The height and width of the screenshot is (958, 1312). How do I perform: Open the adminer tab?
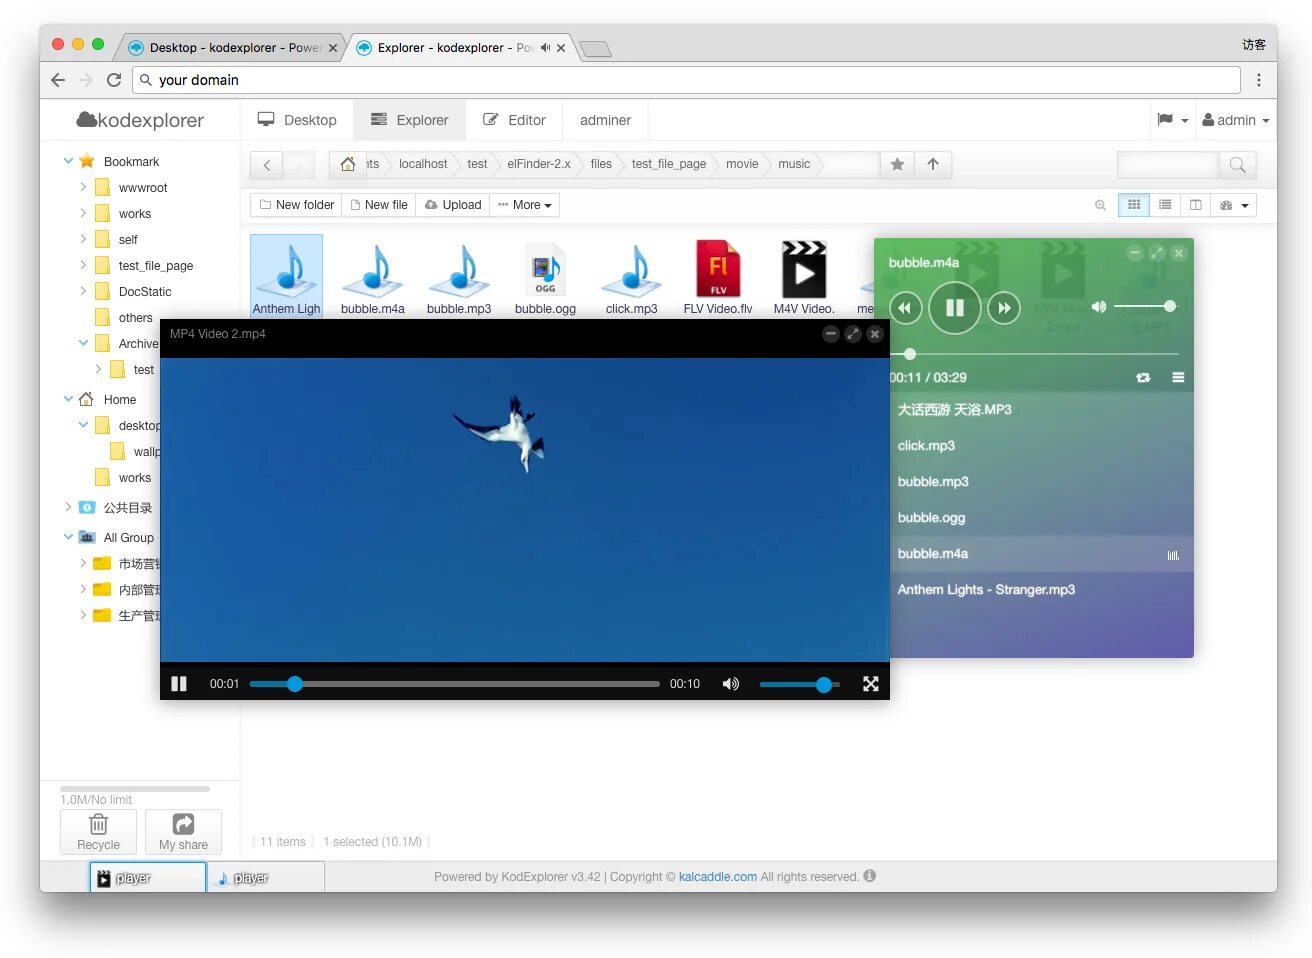605,120
